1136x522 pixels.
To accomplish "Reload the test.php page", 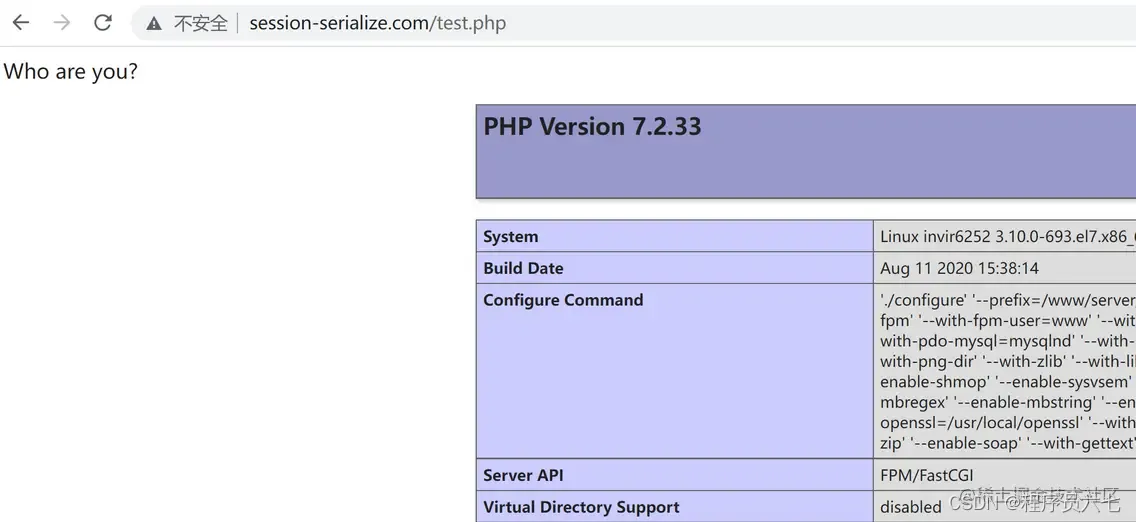I will pos(103,23).
